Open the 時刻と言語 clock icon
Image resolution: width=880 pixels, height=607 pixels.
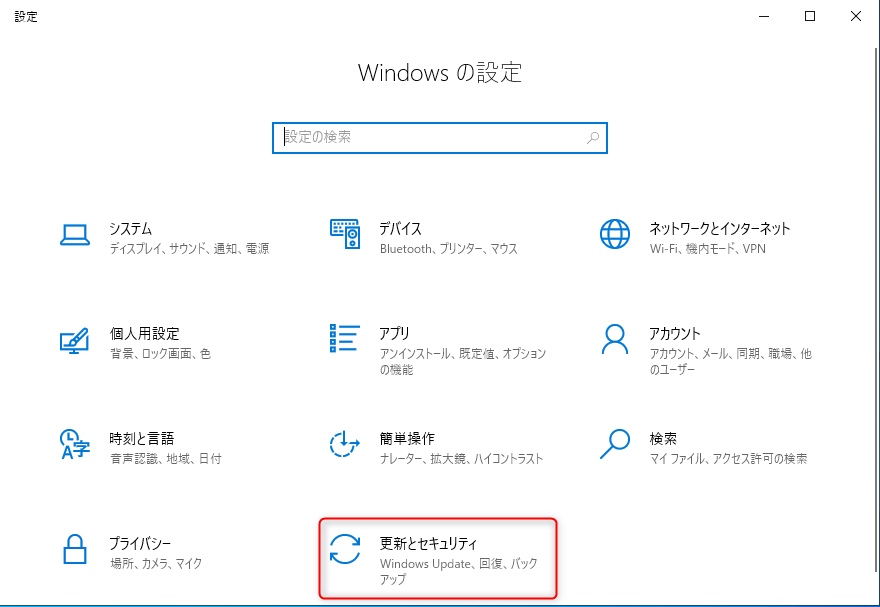75,444
